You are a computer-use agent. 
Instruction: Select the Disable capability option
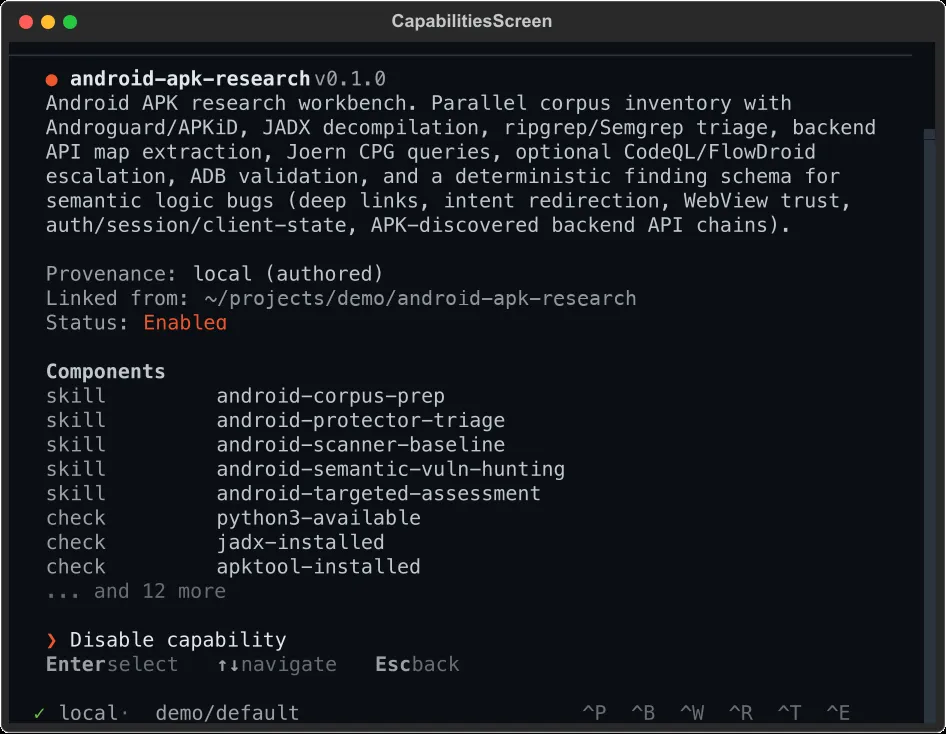166,640
